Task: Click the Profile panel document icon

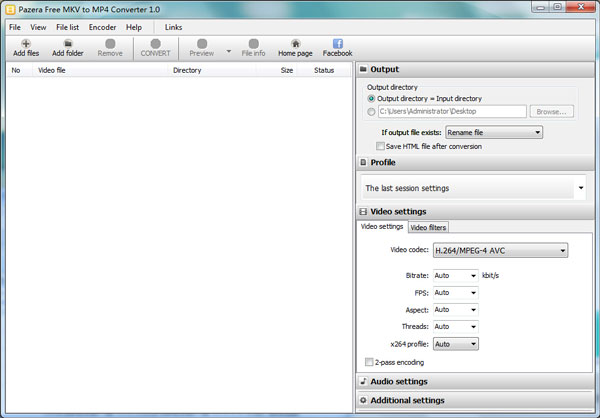Action: 363,162
